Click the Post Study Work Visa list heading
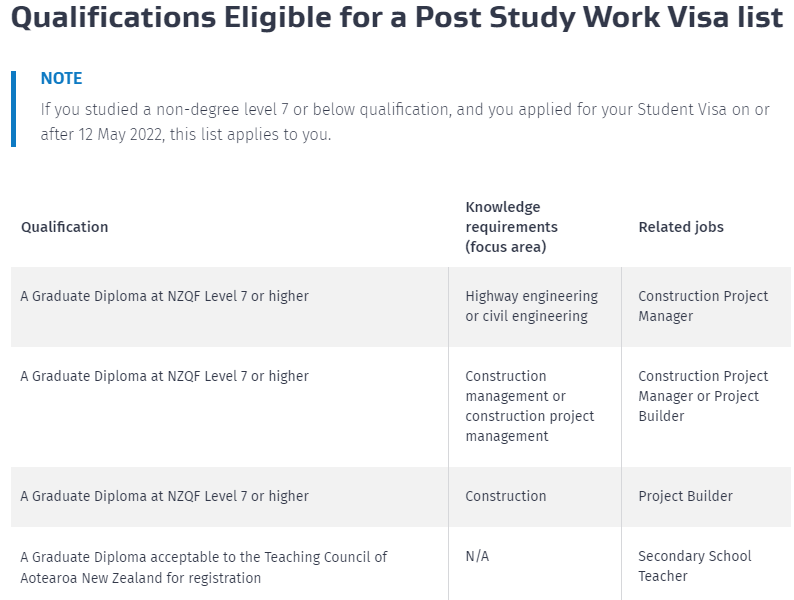Image resolution: width=794 pixels, height=600 pixels. tap(396, 20)
